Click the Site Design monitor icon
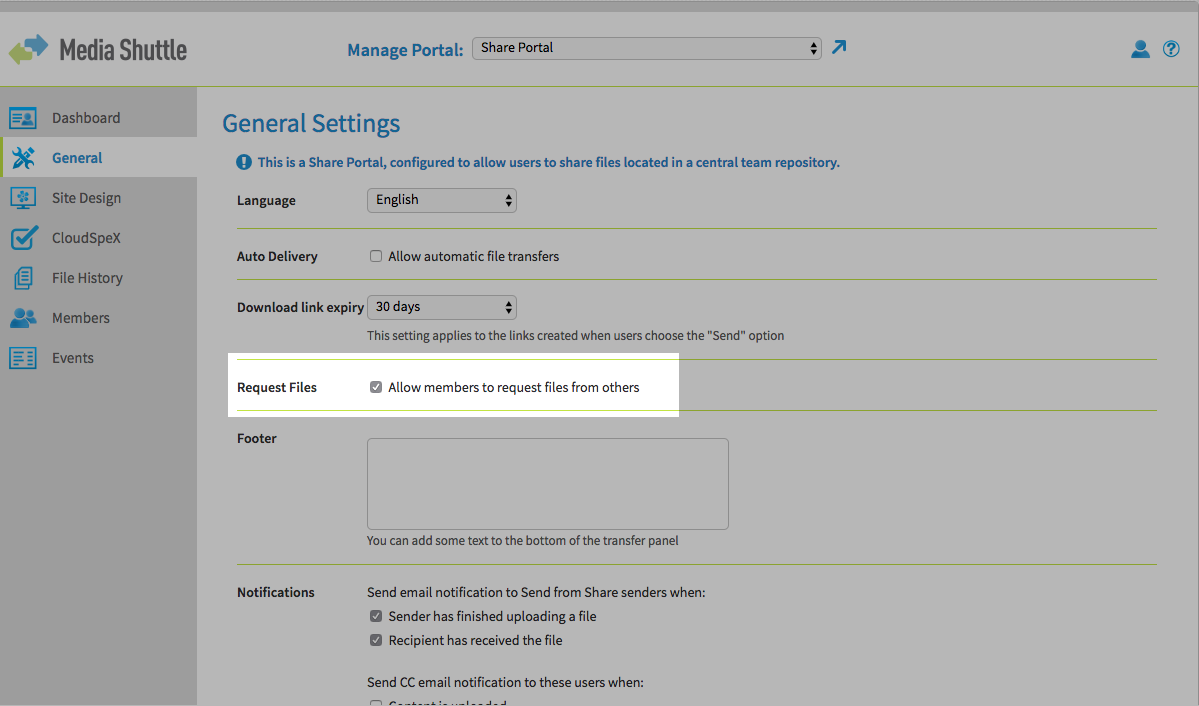The image size is (1199, 706). (x=23, y=197)
